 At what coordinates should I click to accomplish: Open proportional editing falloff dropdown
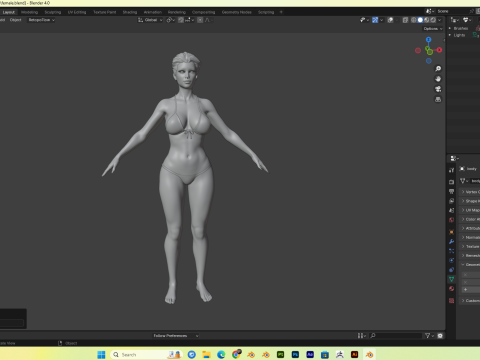pos(208,20)
